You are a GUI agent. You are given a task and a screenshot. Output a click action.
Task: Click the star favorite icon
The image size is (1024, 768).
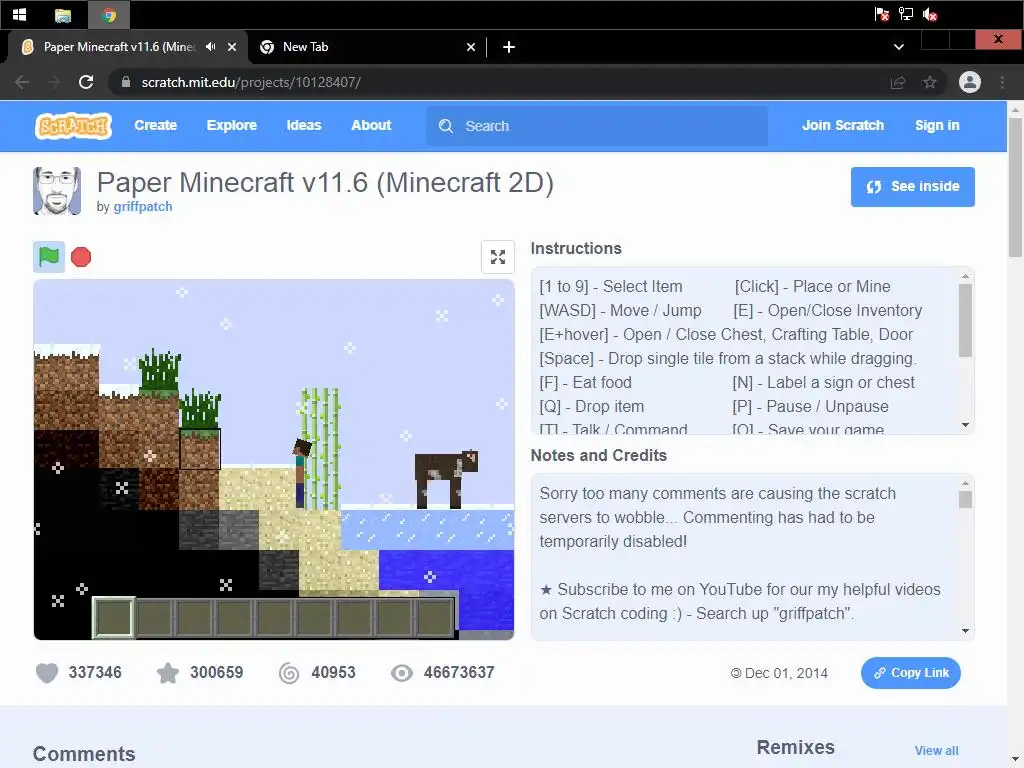coord(168,673)
